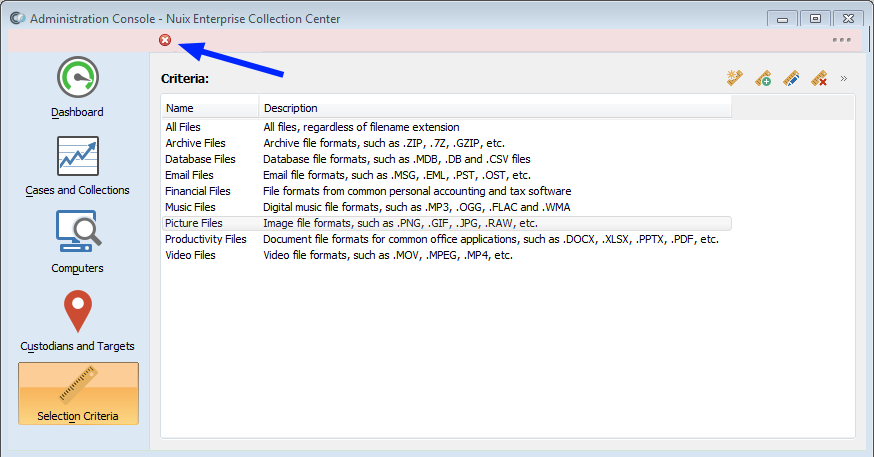This screenshot has height=457, width=874.
Task: Open Custodians and Targets section
Action: pyautogui.click(x=77, y=321)
